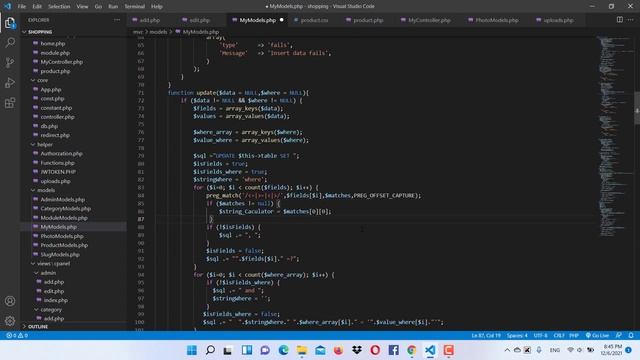Open controller.php in explorer
640x360 pixels.
pyautogui.click(x=57, y=117)
